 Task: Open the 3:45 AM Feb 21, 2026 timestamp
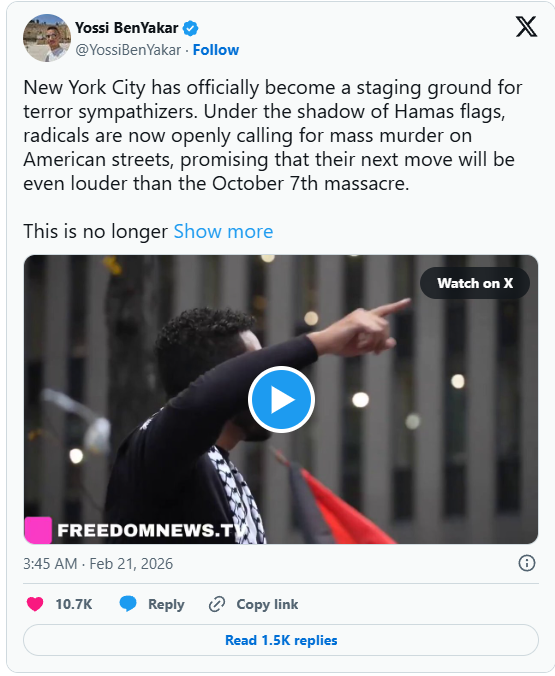pos(98,563)
